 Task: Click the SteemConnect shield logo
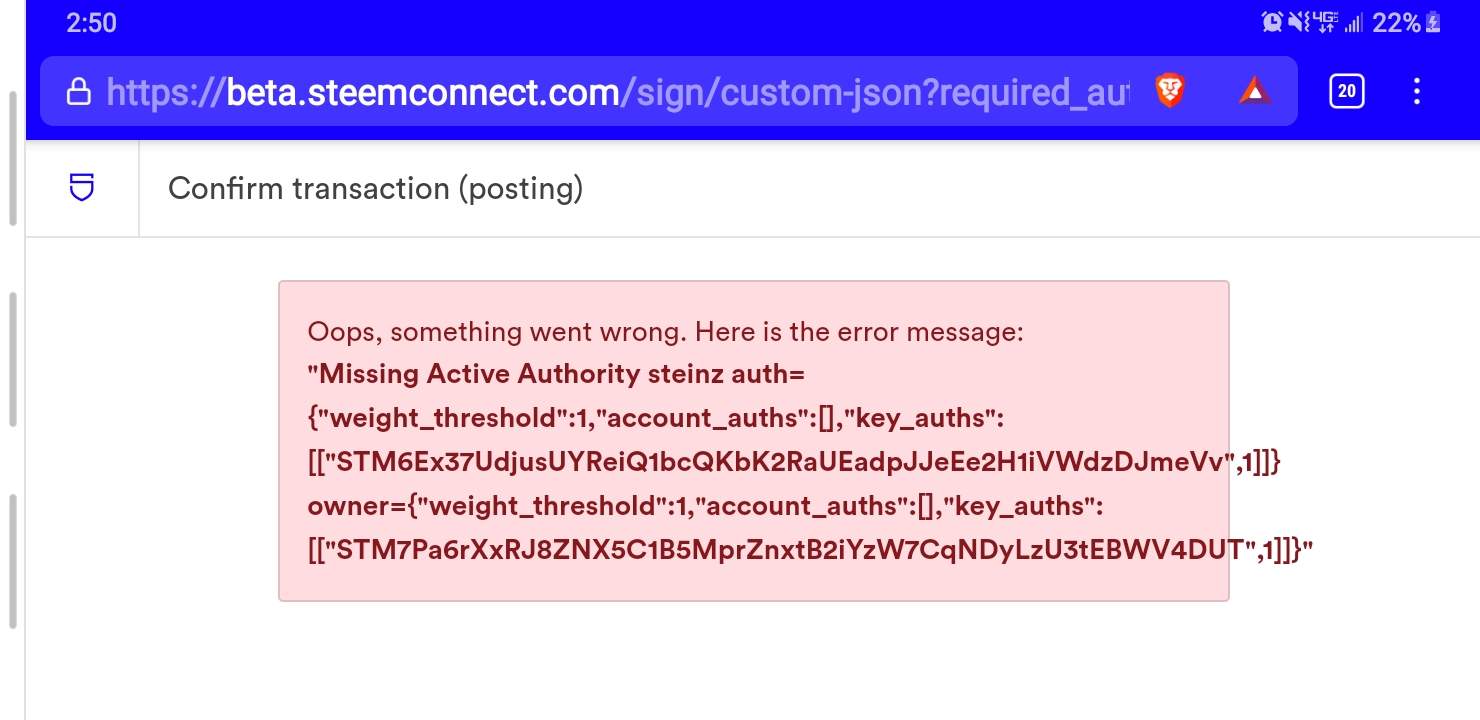point(82,188)
